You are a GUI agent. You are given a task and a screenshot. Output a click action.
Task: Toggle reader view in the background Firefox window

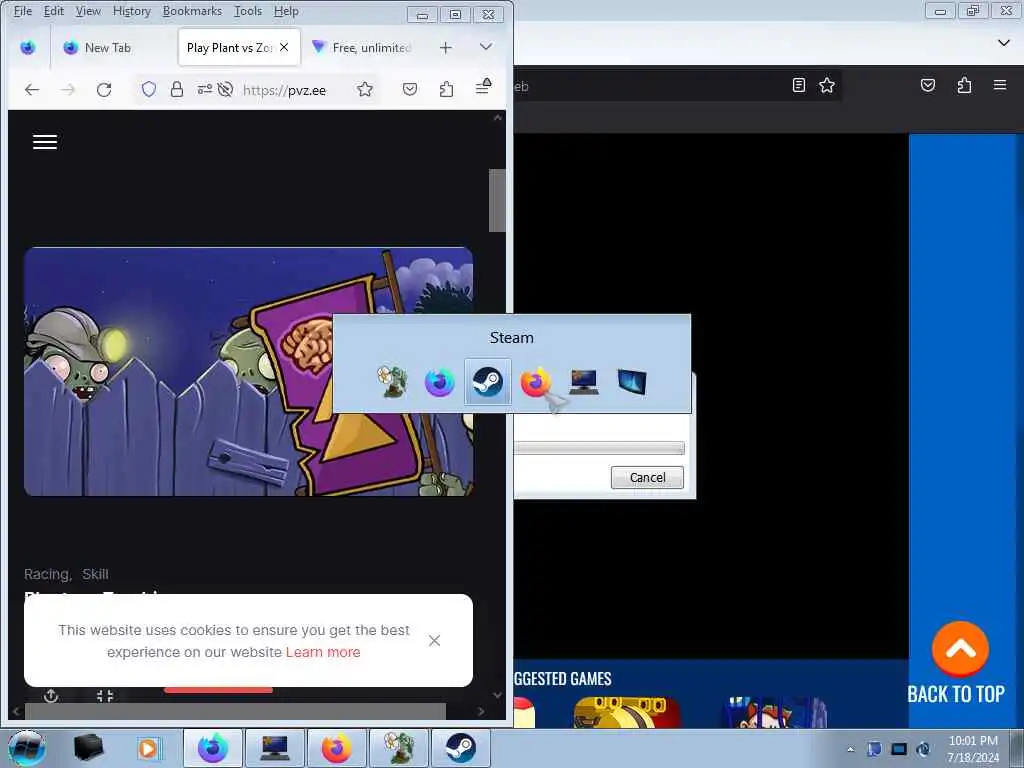point(798,85)
